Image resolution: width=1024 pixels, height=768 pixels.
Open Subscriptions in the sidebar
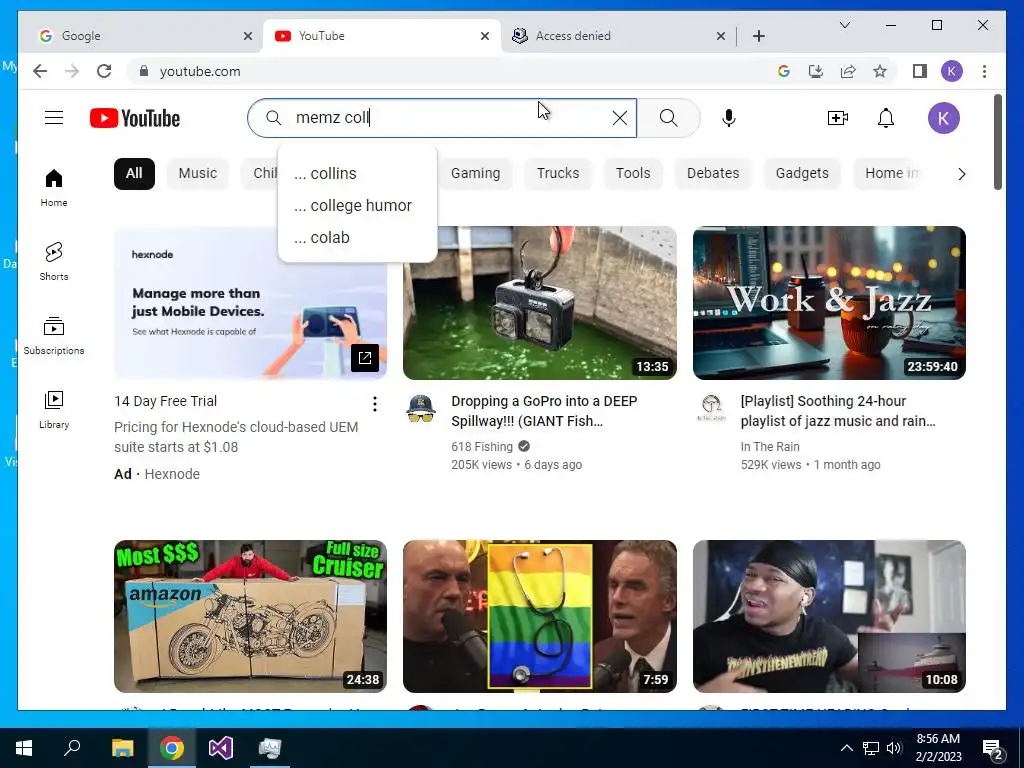click(54, 336)
